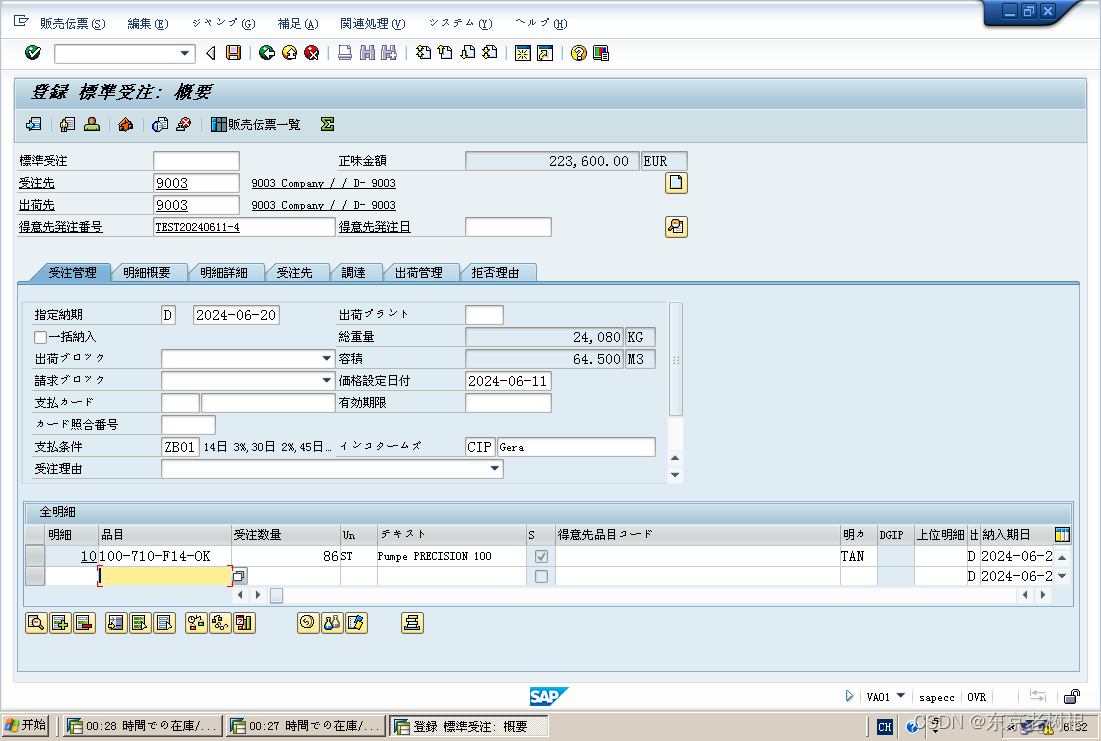Viewport: 1101px width, 741px height.
Task: Click the availability check clock icon
Action: [x=308, y=622]
